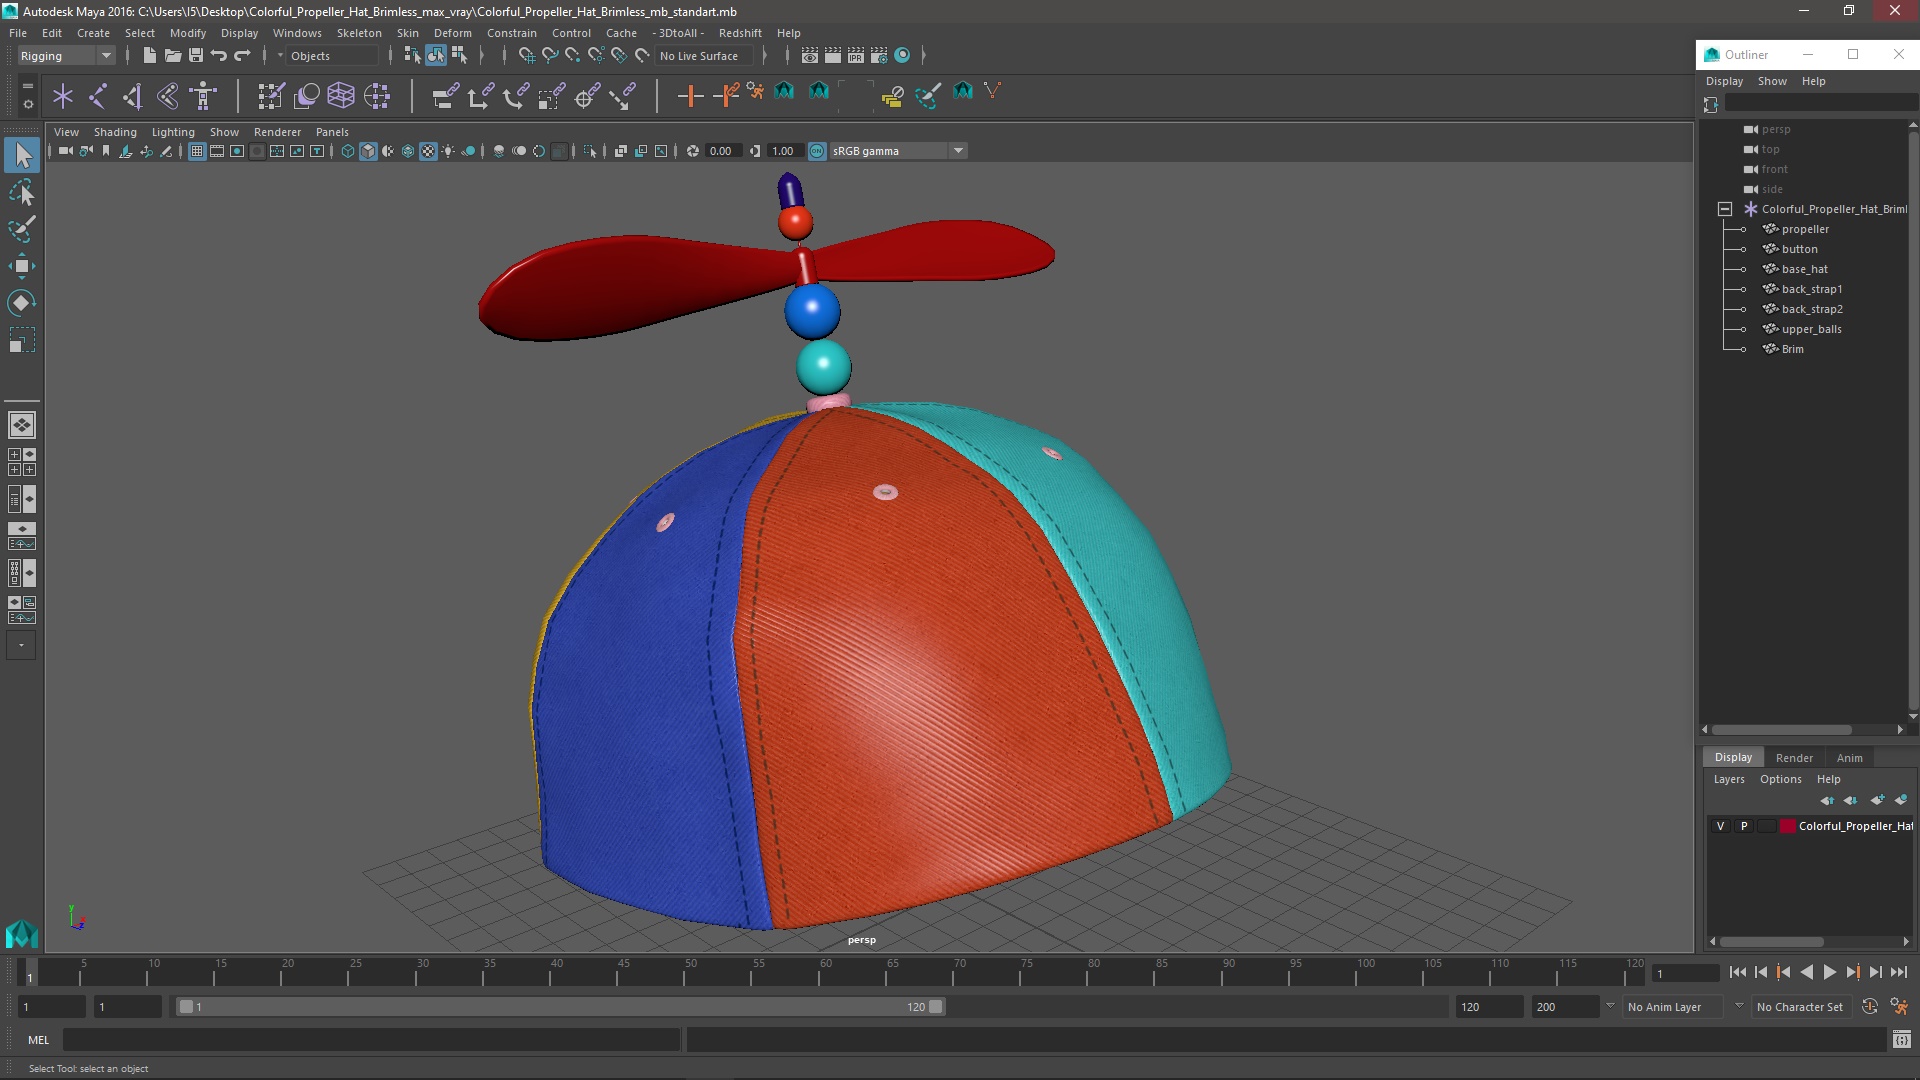Collapse the Colorful_Propeller_Hat group in Outliner

click(x=1725, y=209)
